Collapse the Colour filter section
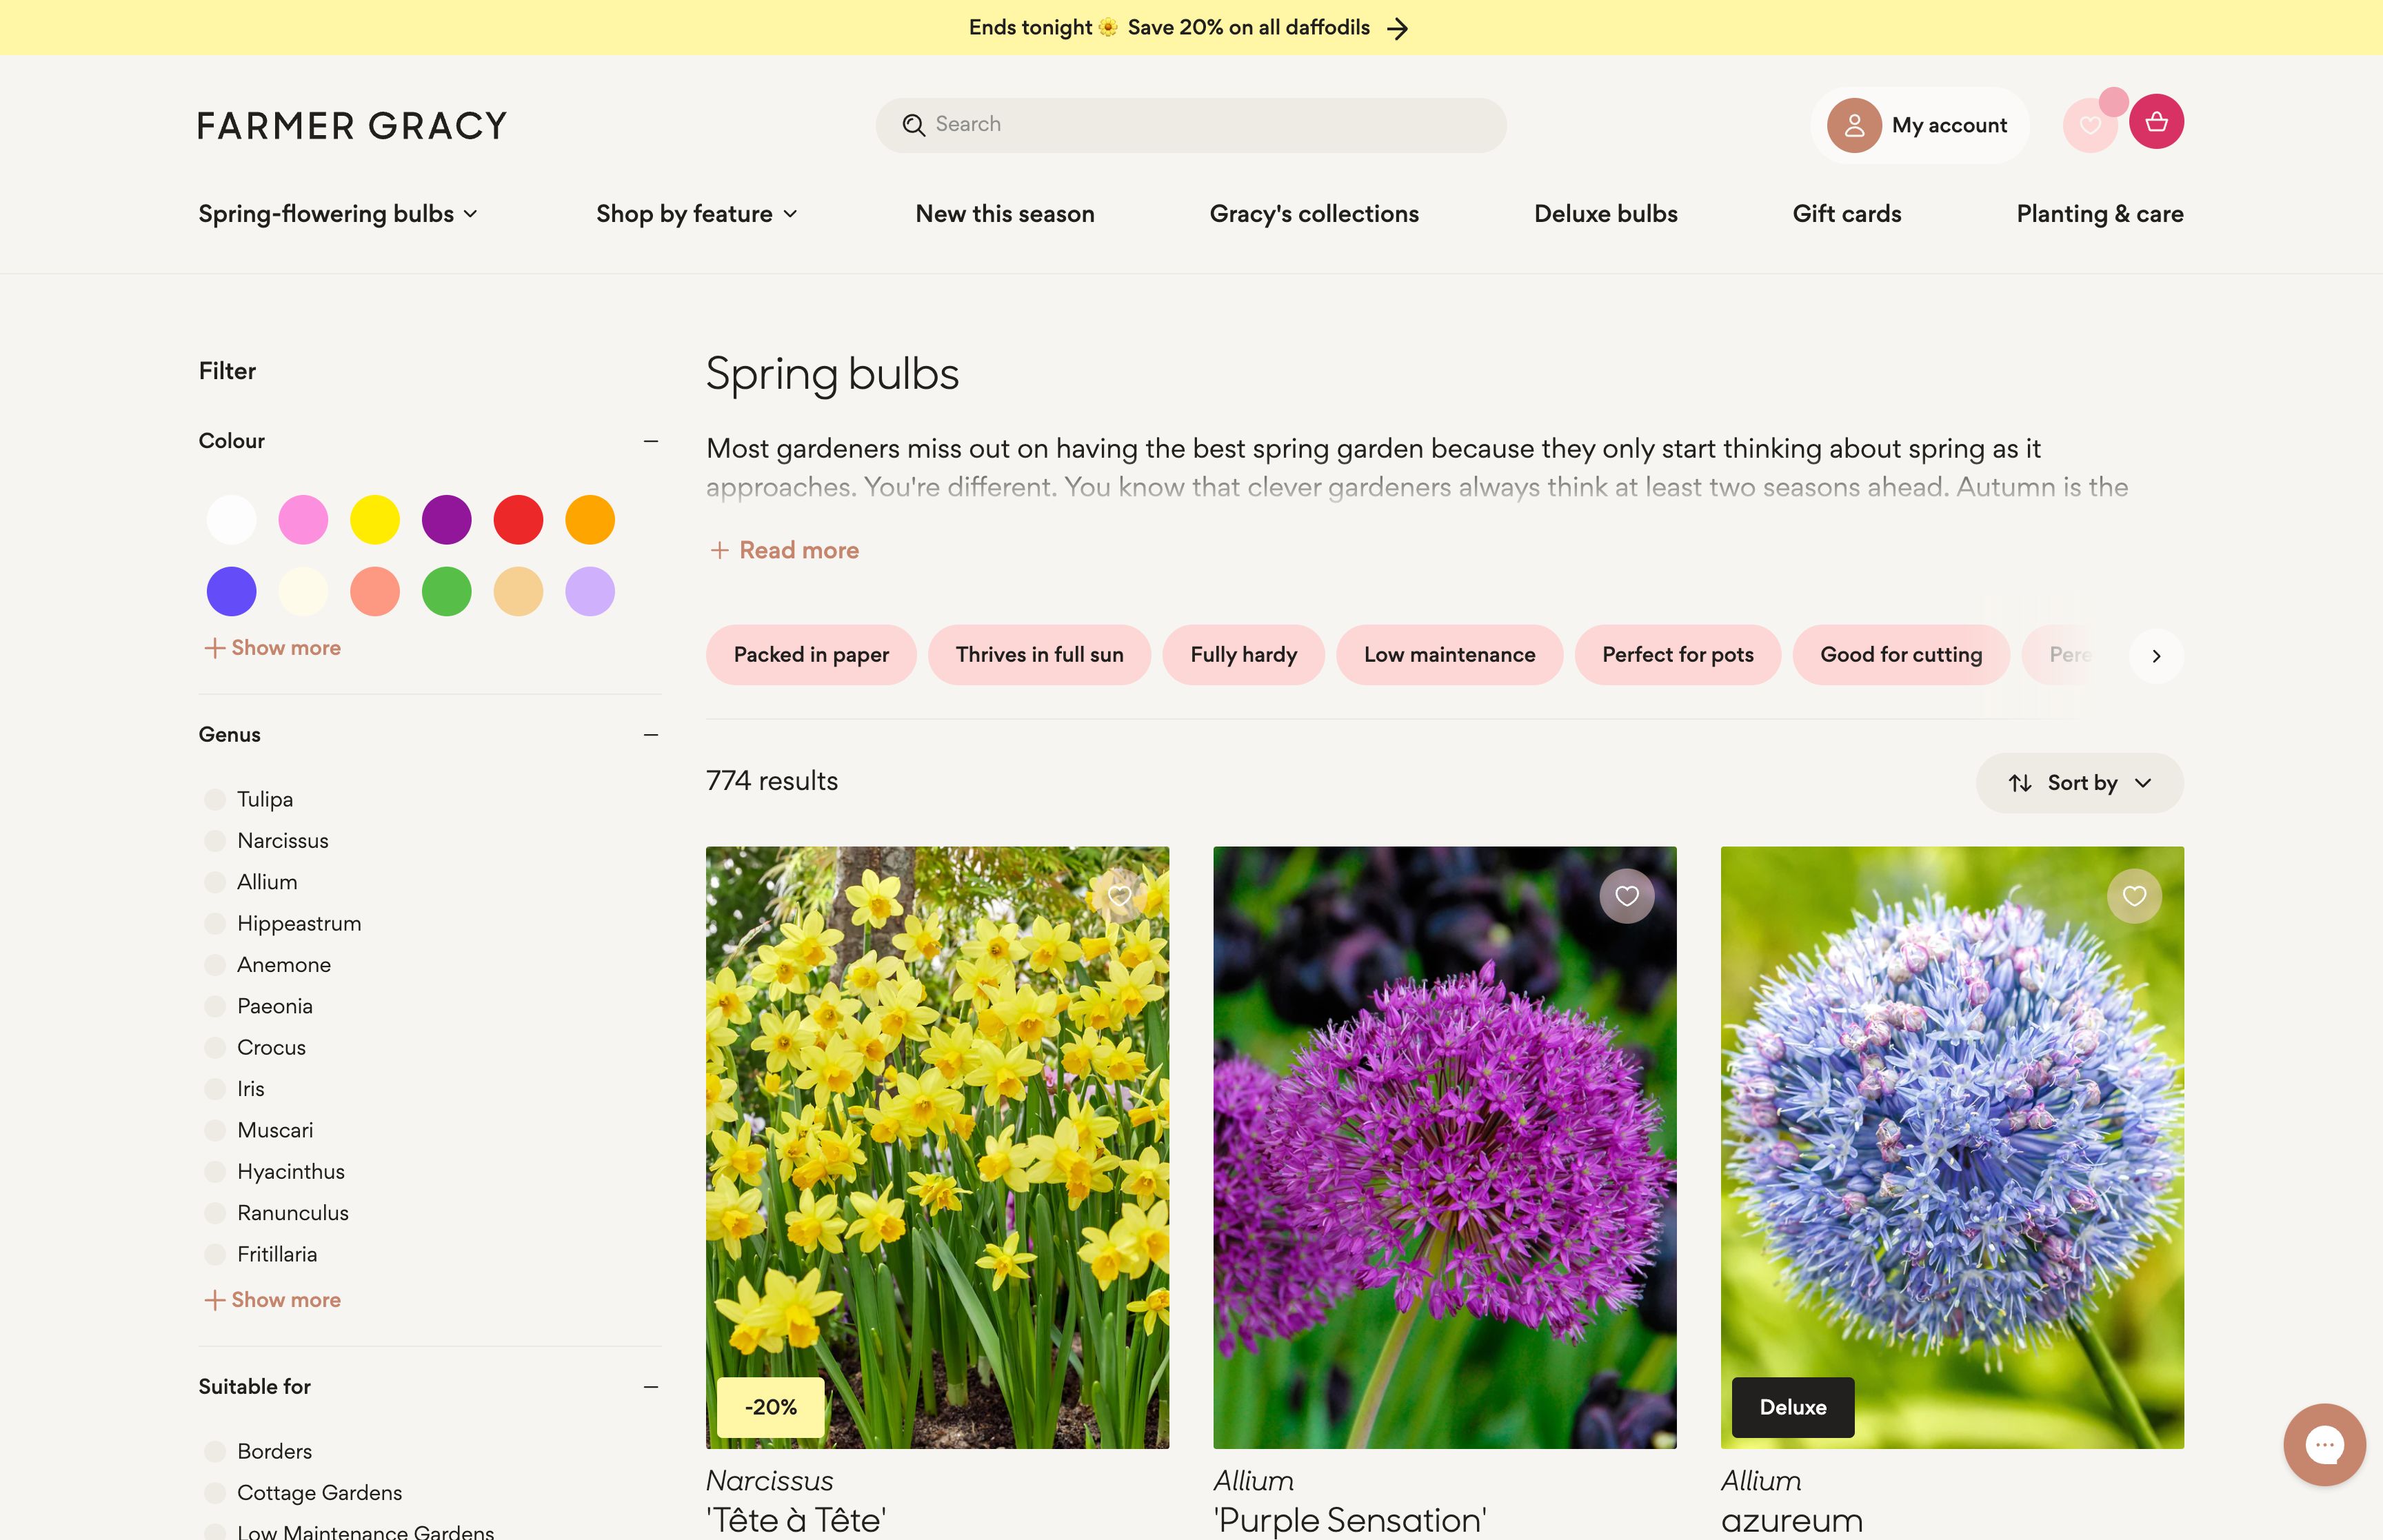Screen dimensions: 2383x1540 [x=651, y=441]
